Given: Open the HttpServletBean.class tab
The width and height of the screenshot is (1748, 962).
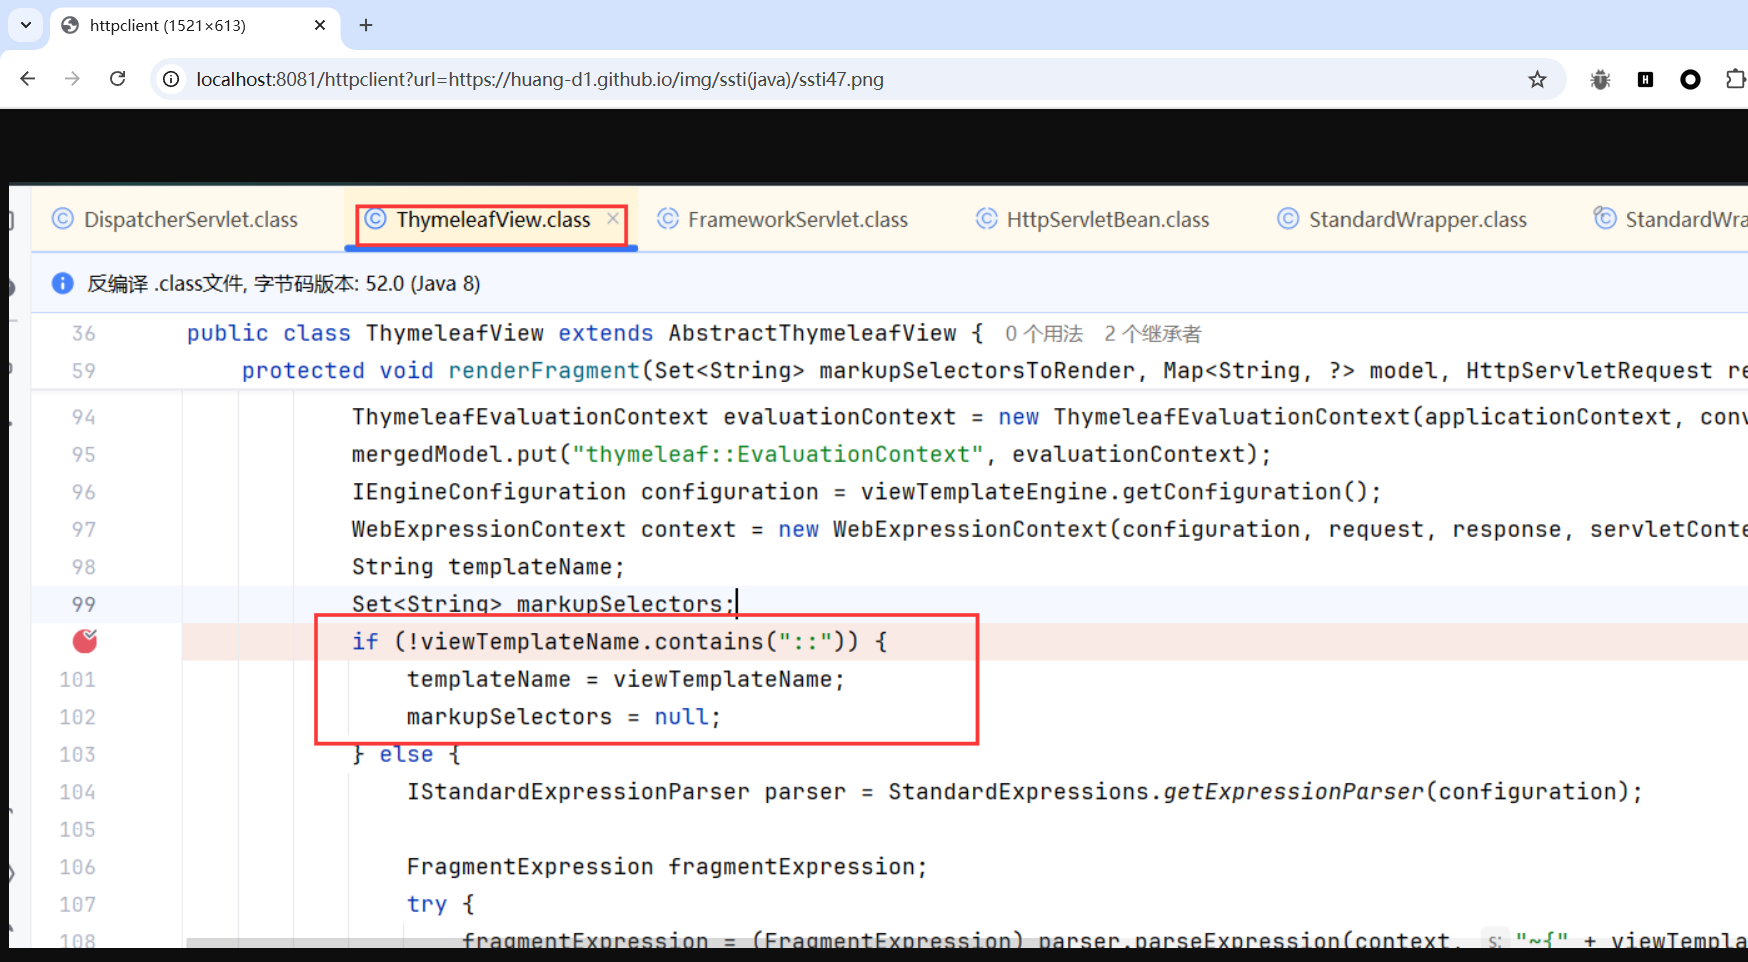Looking at the screenshot, I should pyautogui.click(x=1107, y=220).
